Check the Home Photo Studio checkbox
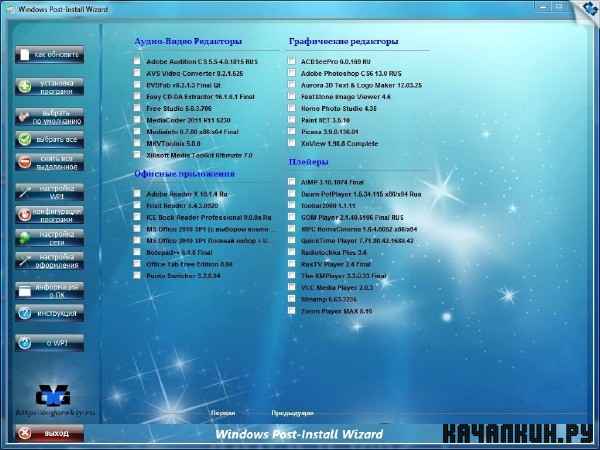Screen dimensions: 600x450 click(292, 108)
